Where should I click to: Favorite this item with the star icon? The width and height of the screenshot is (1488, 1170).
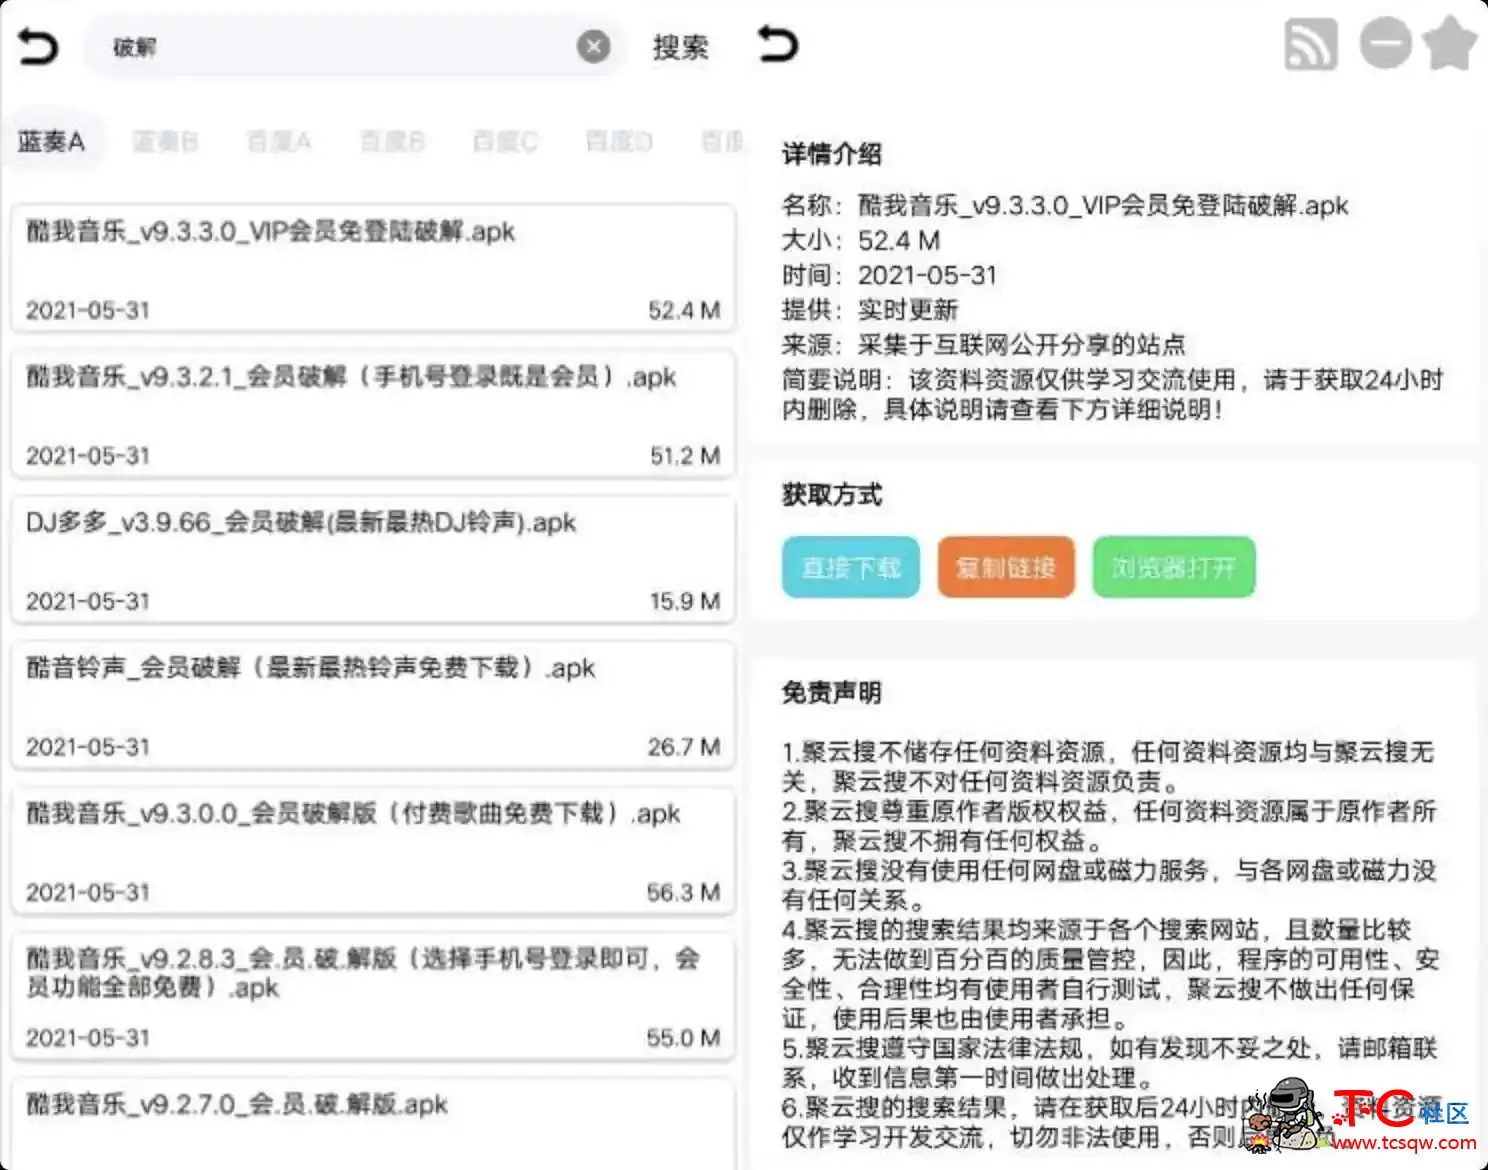click(1450, 43)
